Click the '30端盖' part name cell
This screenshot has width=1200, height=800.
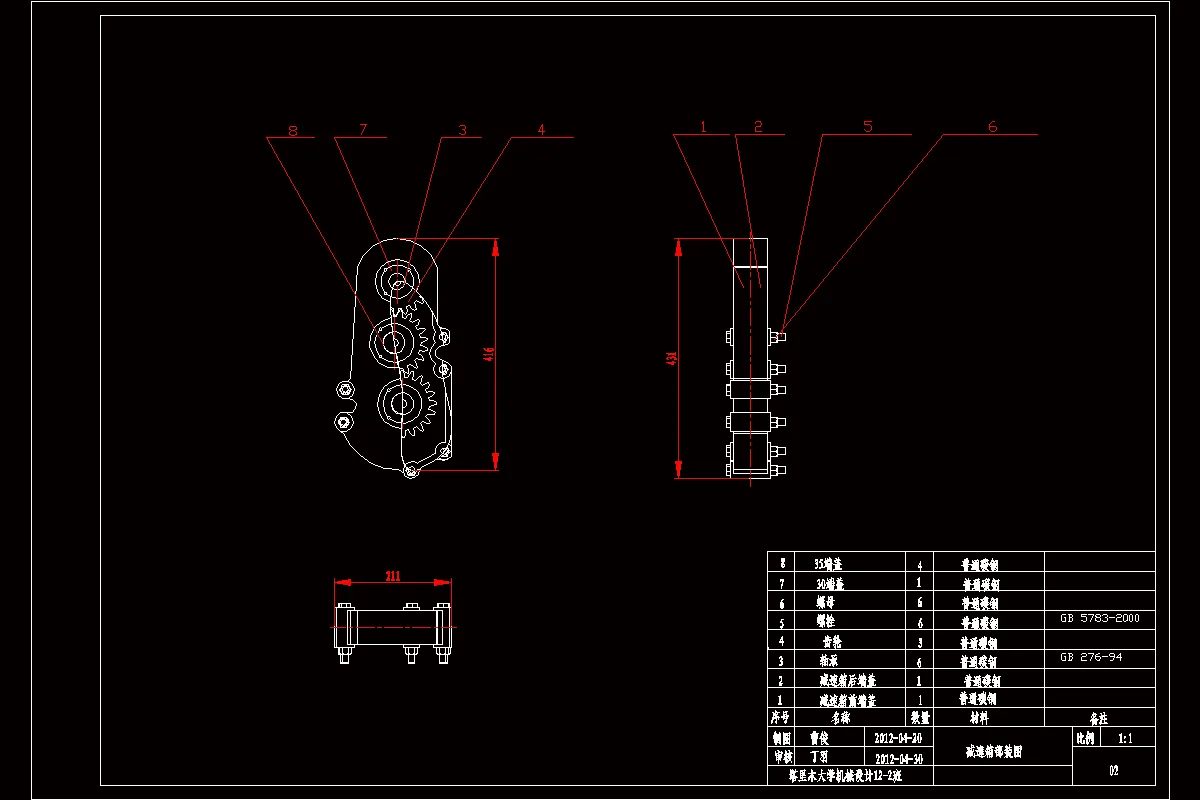pyautogui.click(x=829, y=582)
